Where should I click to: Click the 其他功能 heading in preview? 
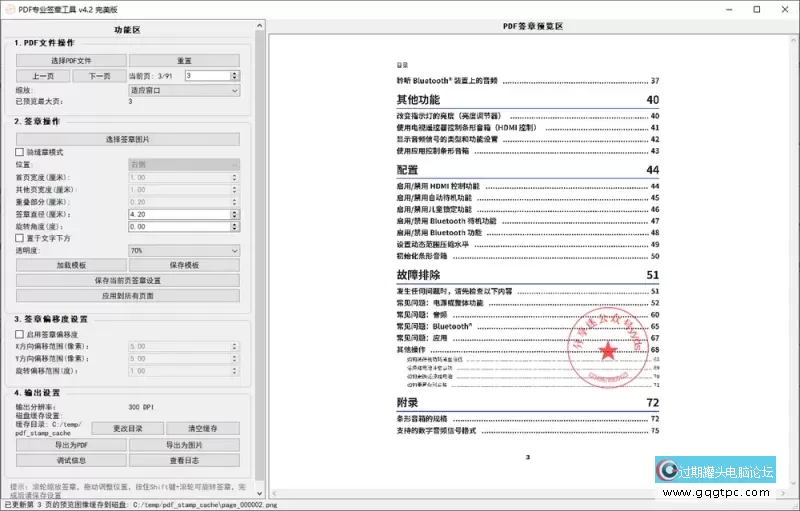coord(418,99)
